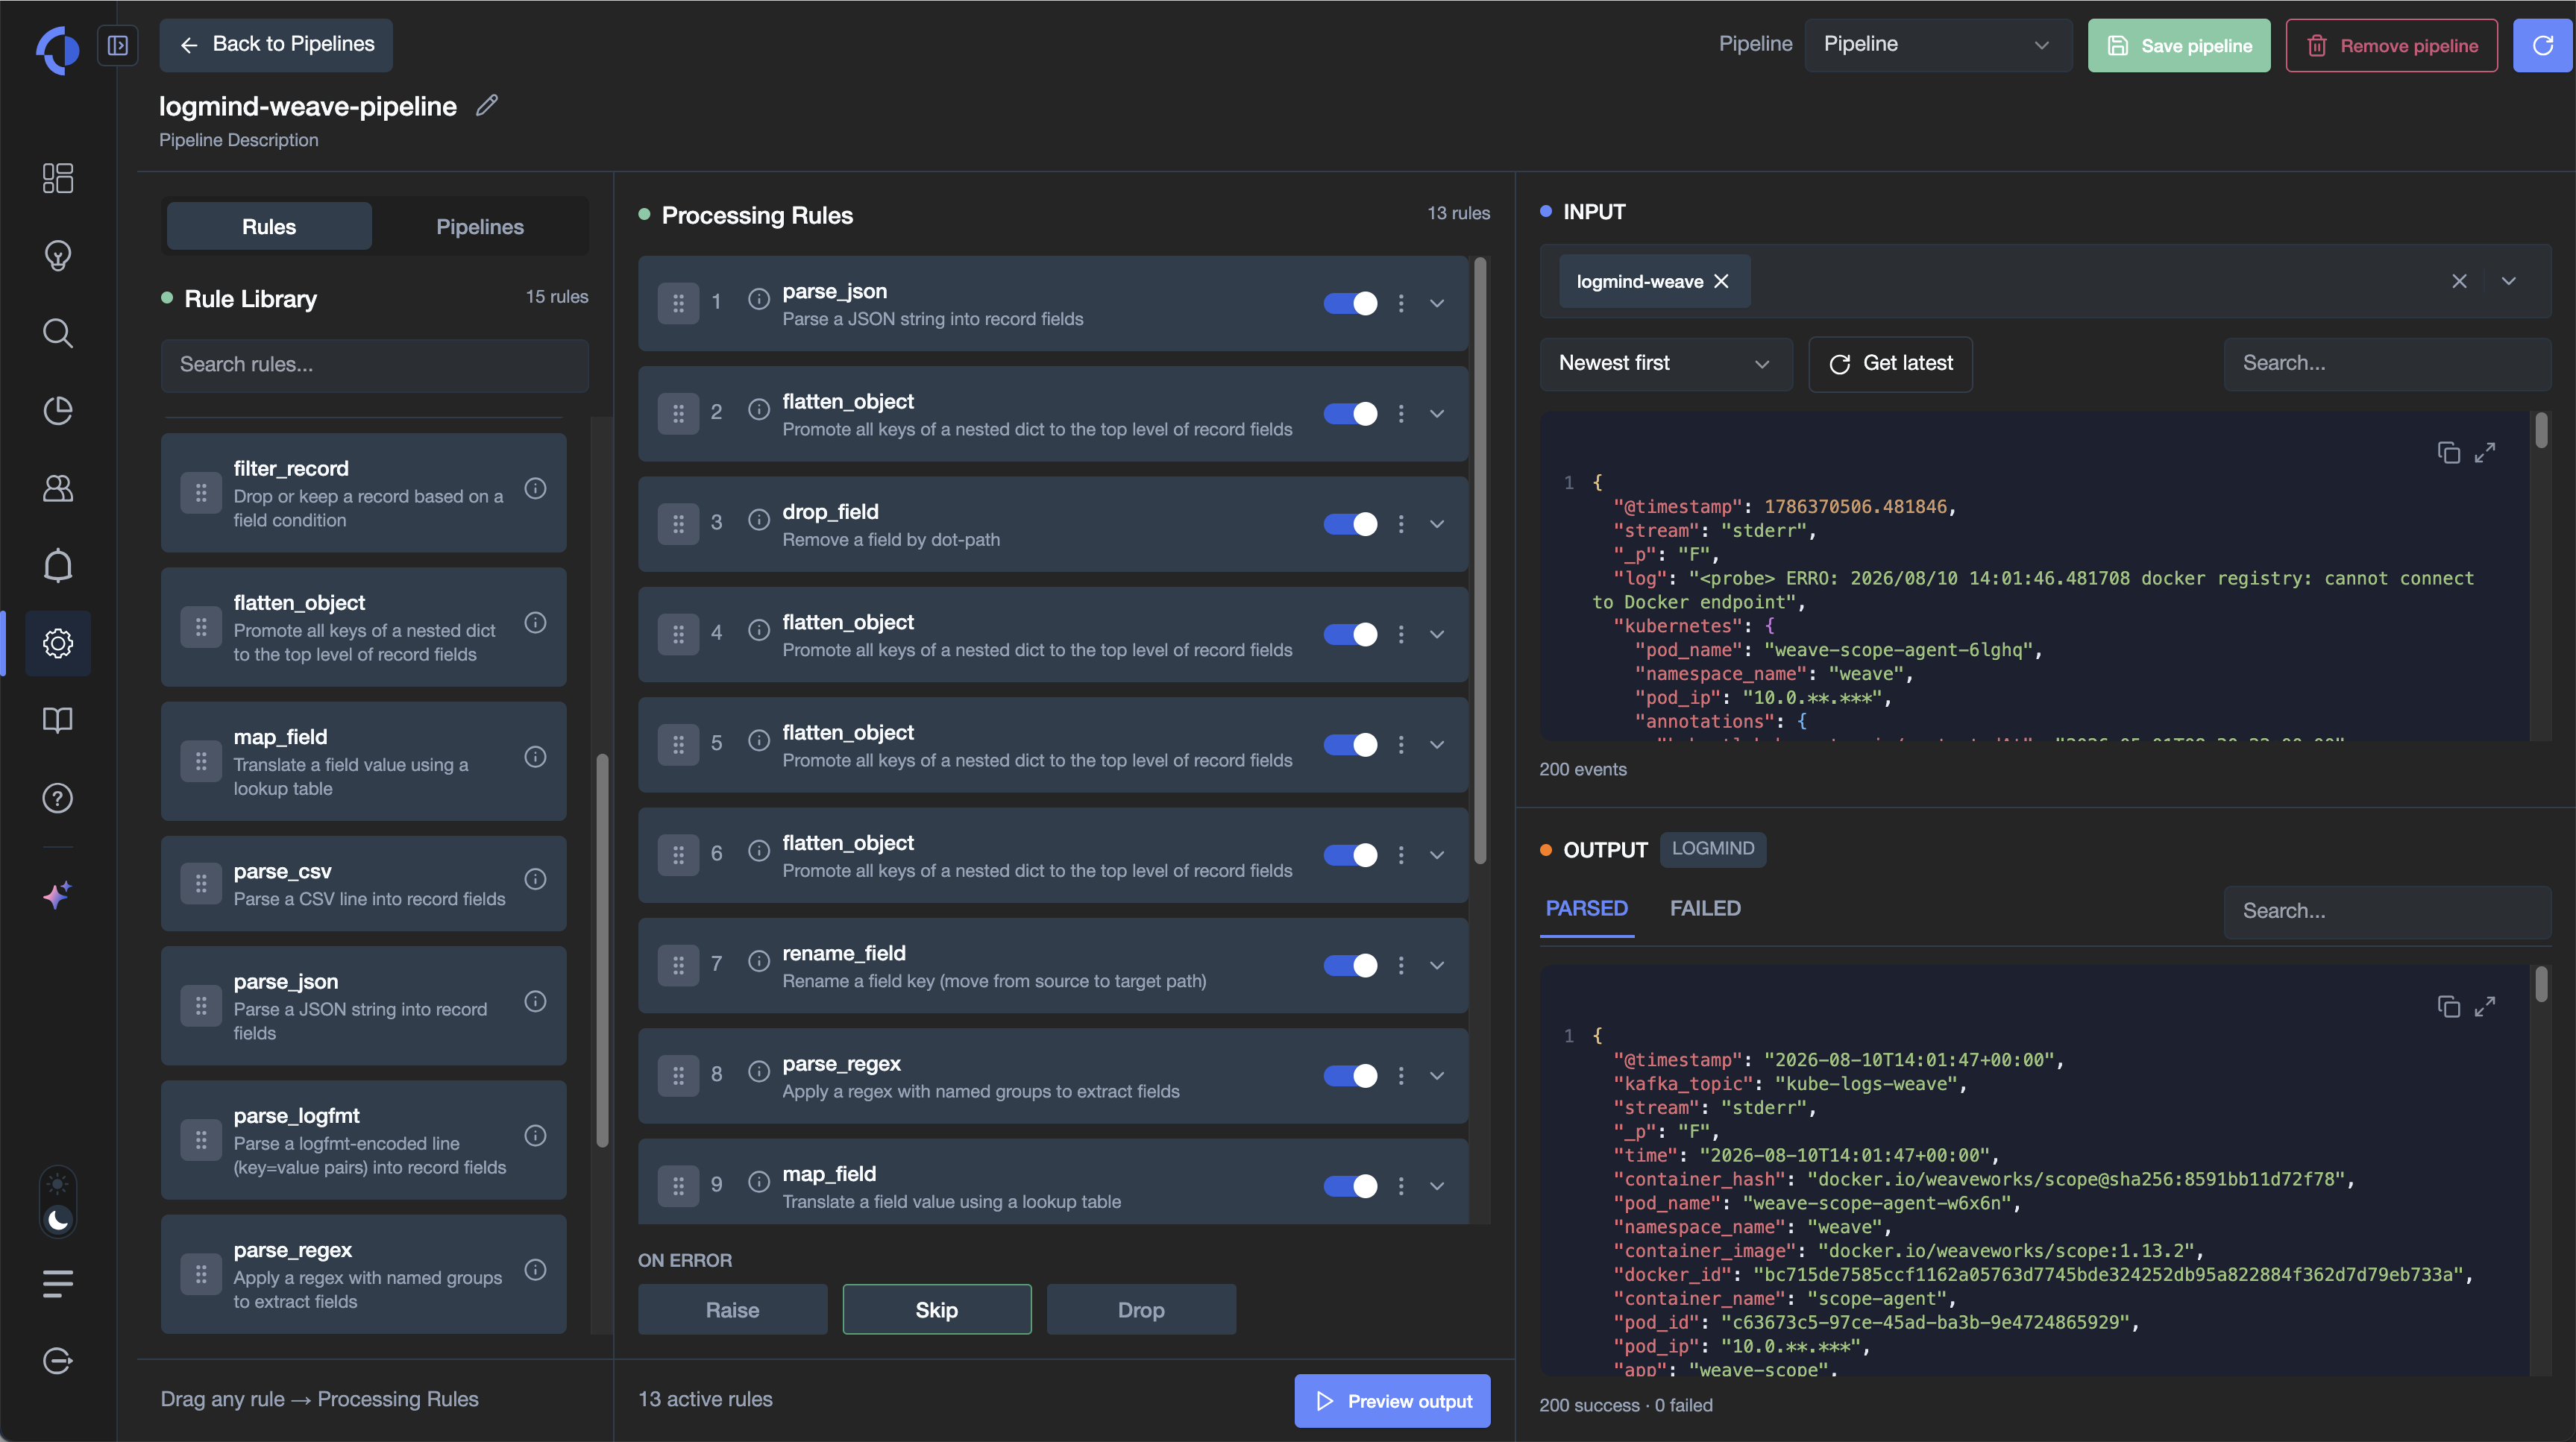Expand rule 1 parse_json details

(1437, 303)
